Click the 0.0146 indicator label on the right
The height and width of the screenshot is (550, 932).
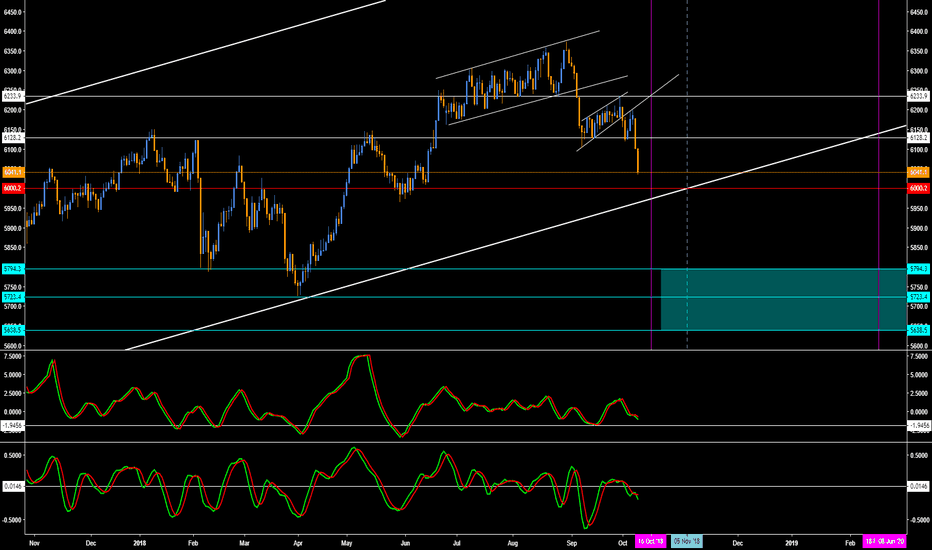point(918,486)
